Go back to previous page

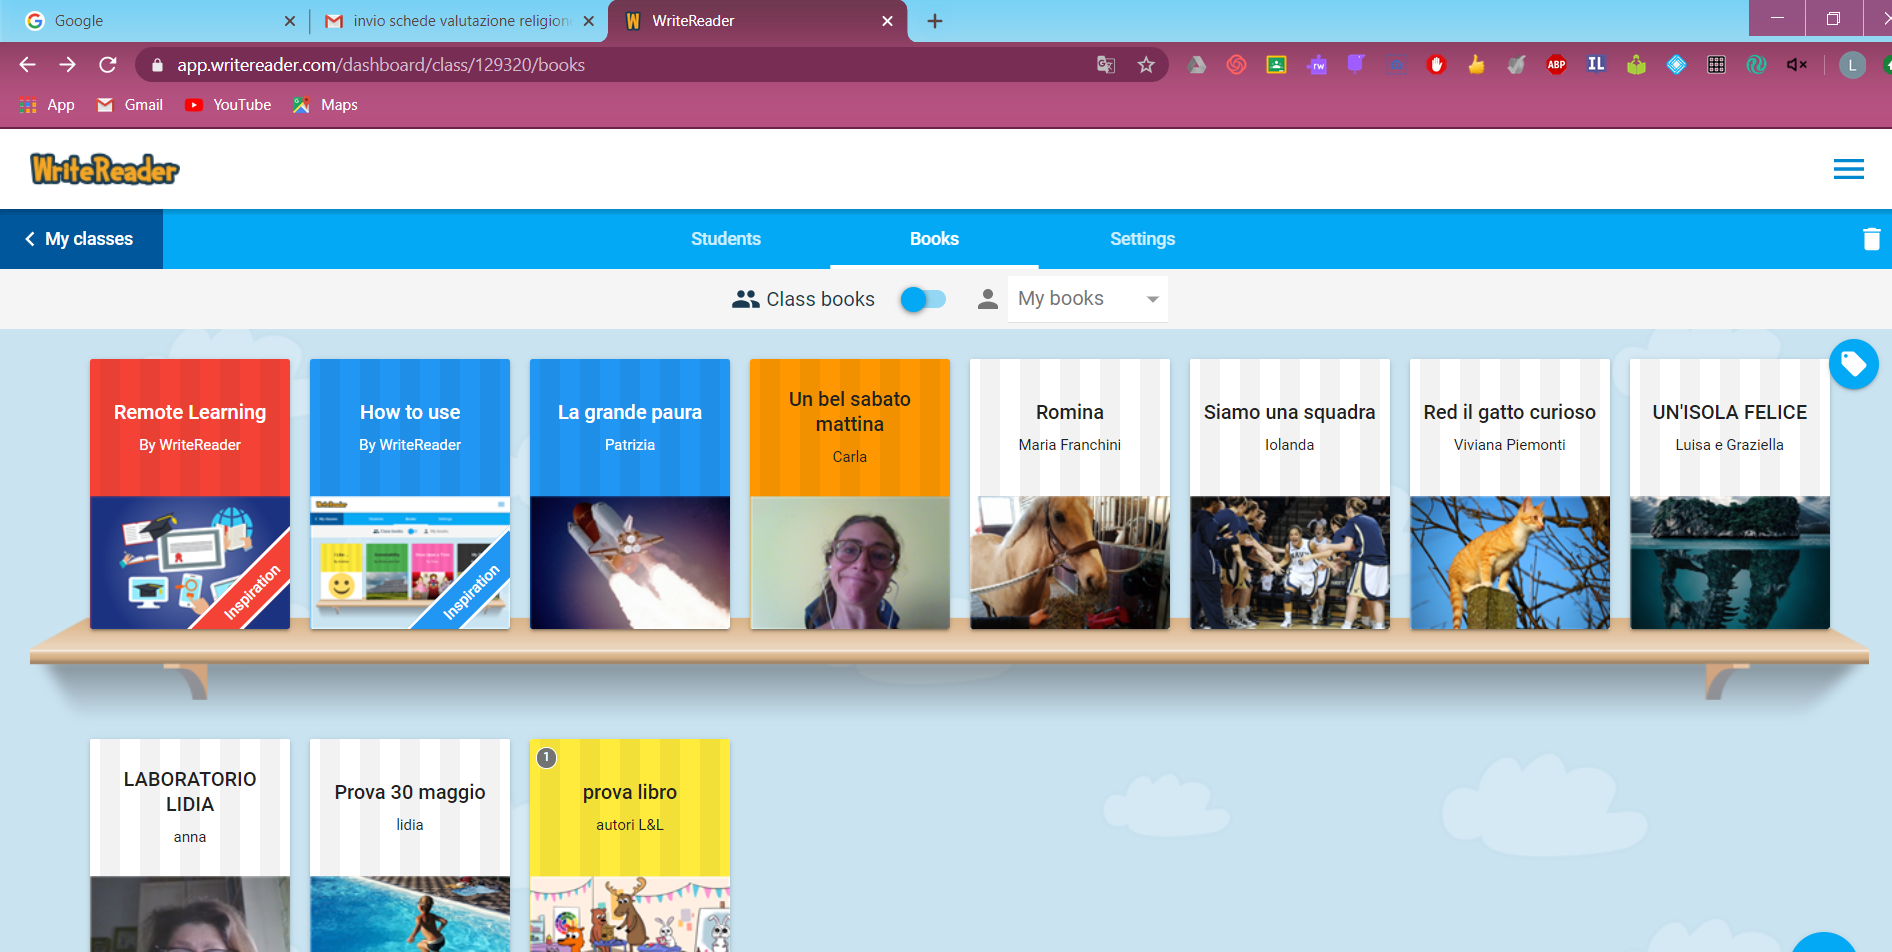[x=27, y=65]
